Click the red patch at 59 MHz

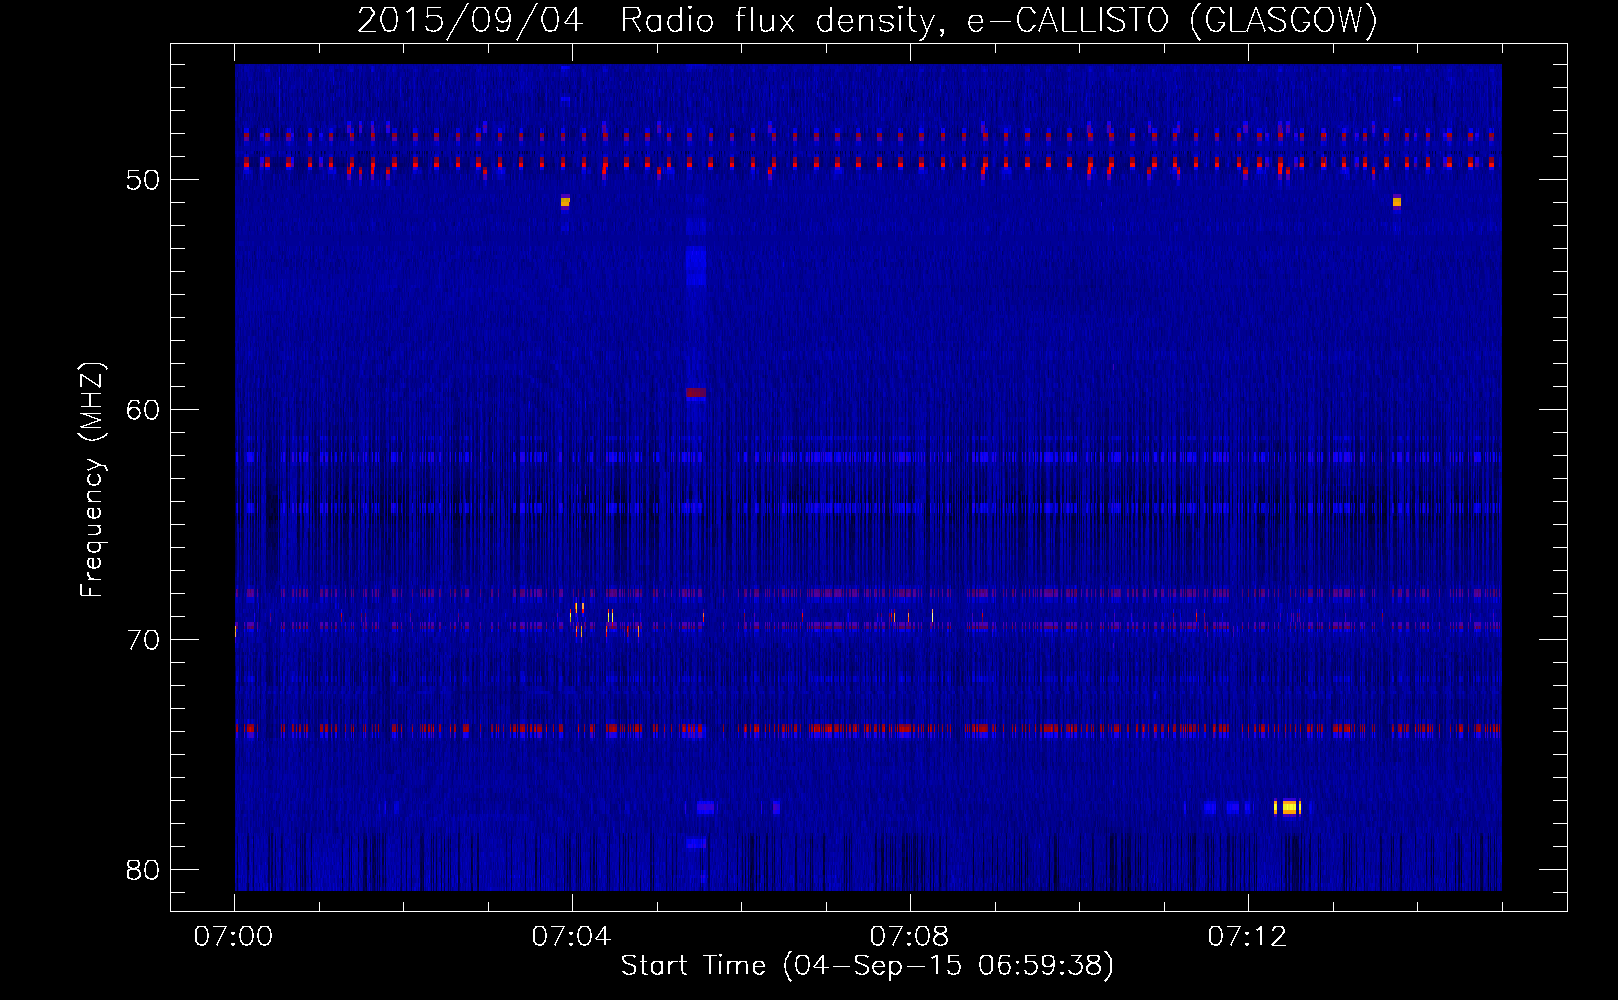[x=696, y=393]
